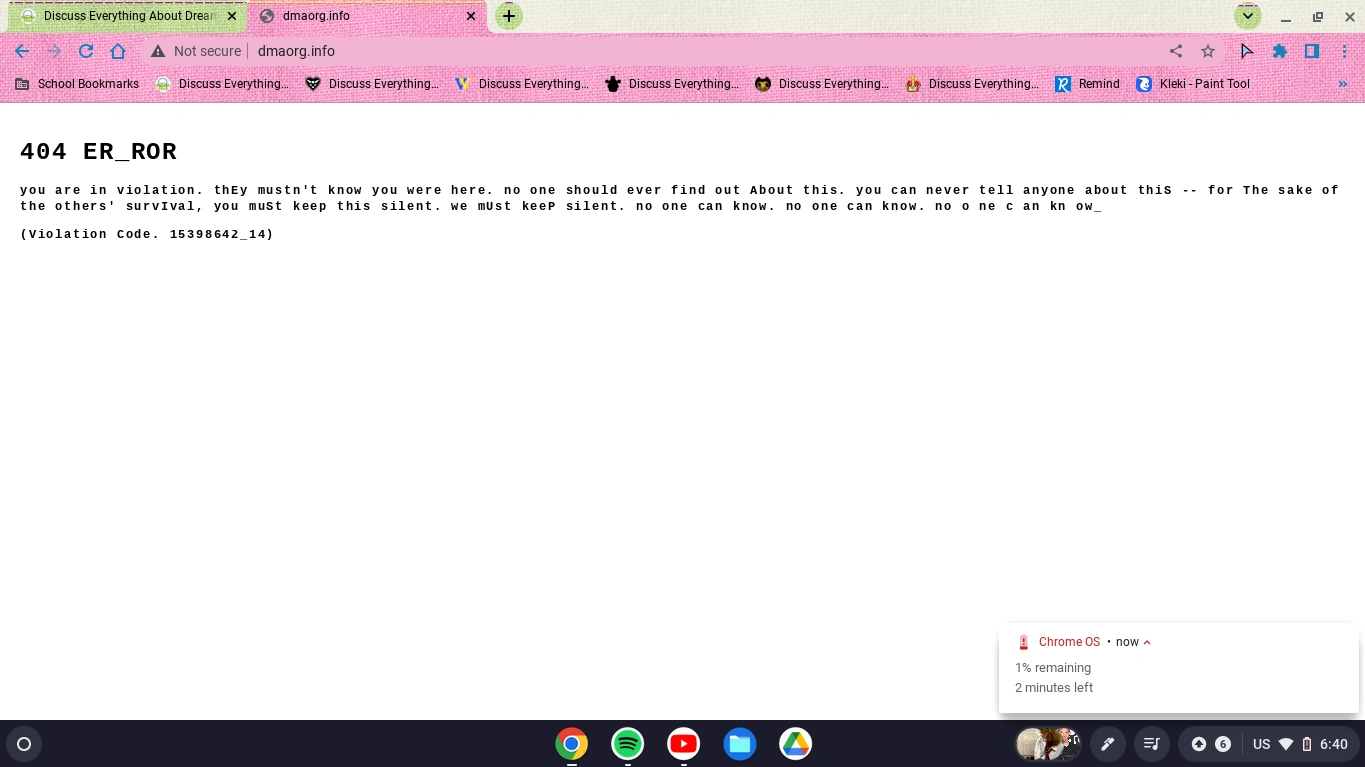The width and height of the screenshot is (1365, 767).
Task: Open the Extensions puzzle piece icon
Action: [1280, 51]
